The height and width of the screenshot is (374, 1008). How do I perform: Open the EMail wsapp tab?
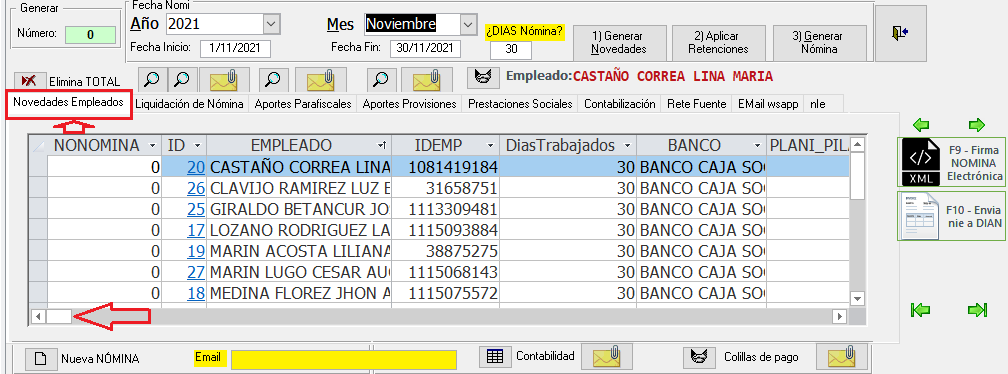[768, 103]
